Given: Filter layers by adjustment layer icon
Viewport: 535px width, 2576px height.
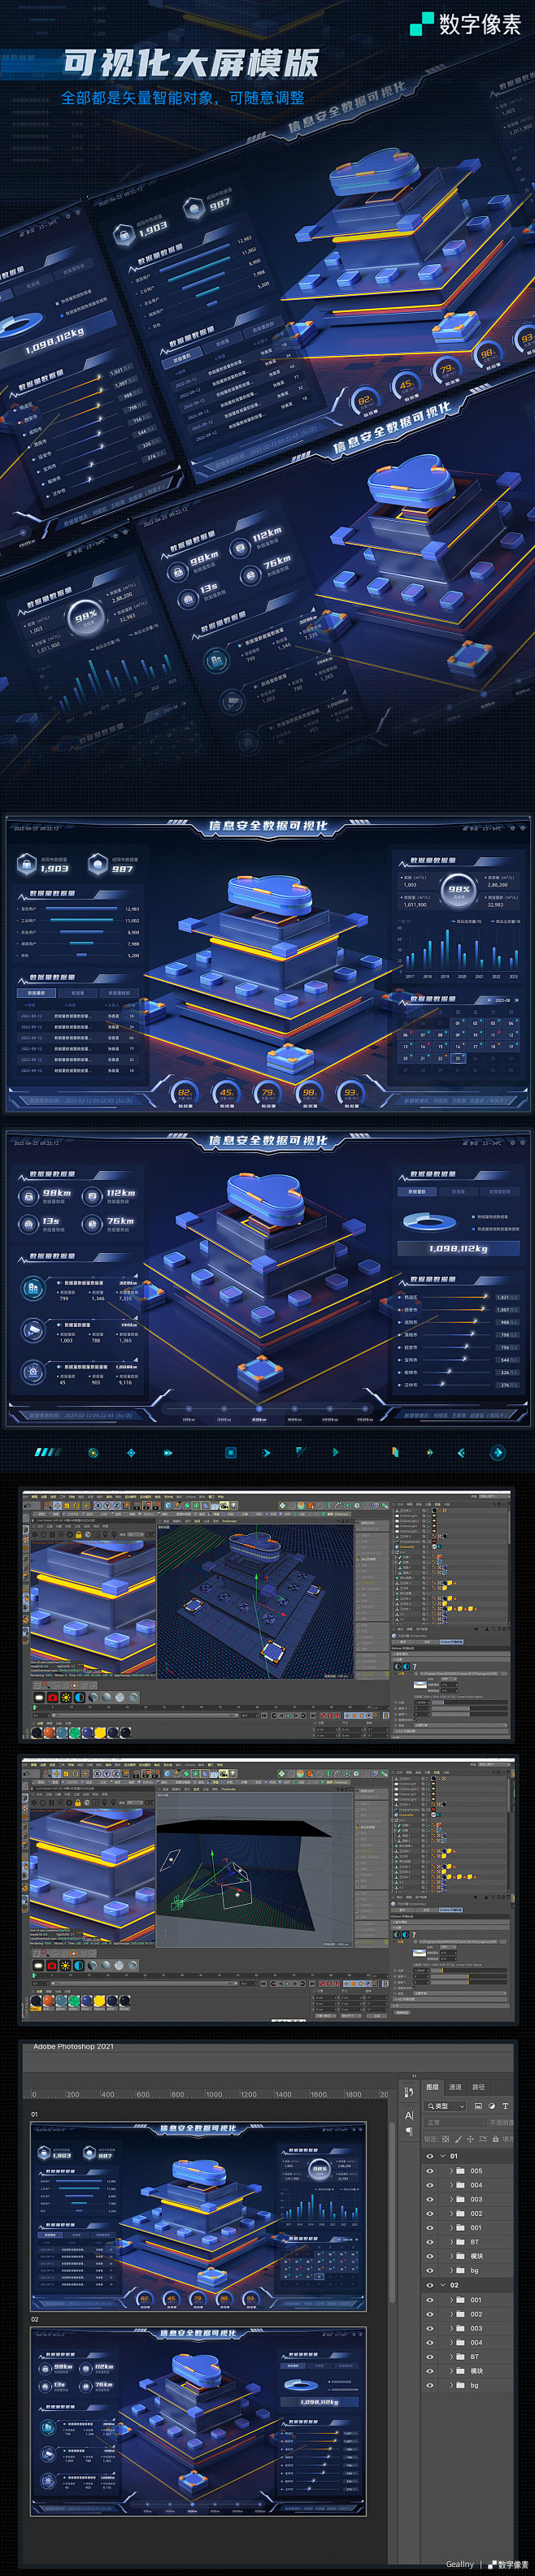Looking at the screenshot, I should click(492, 2106).
